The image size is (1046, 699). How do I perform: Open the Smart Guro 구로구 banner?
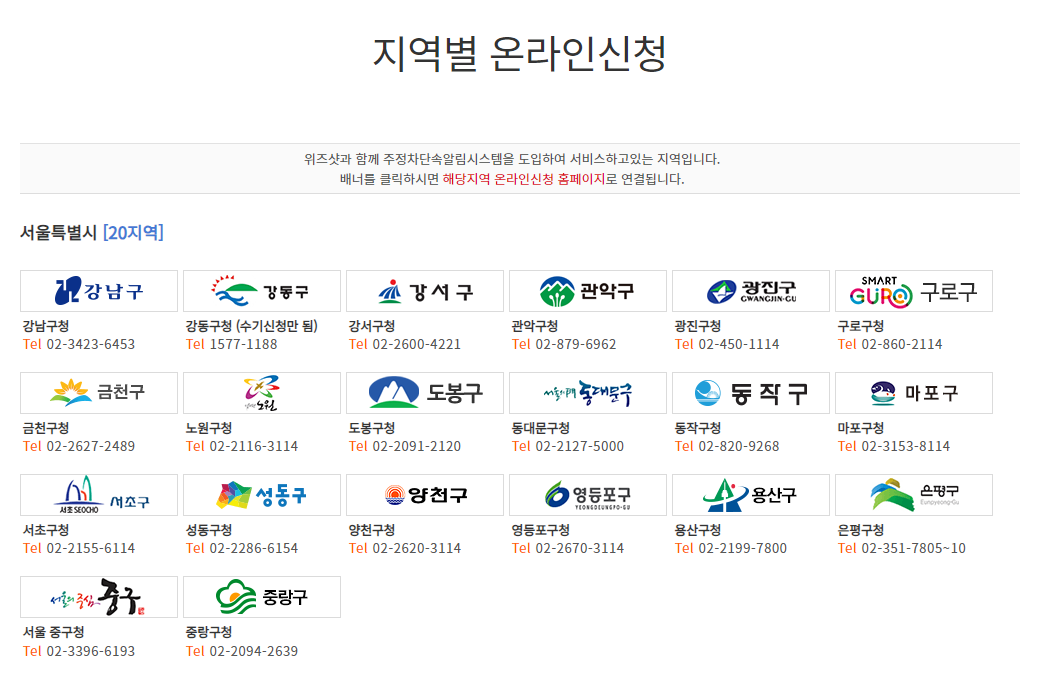click(914, 291)
